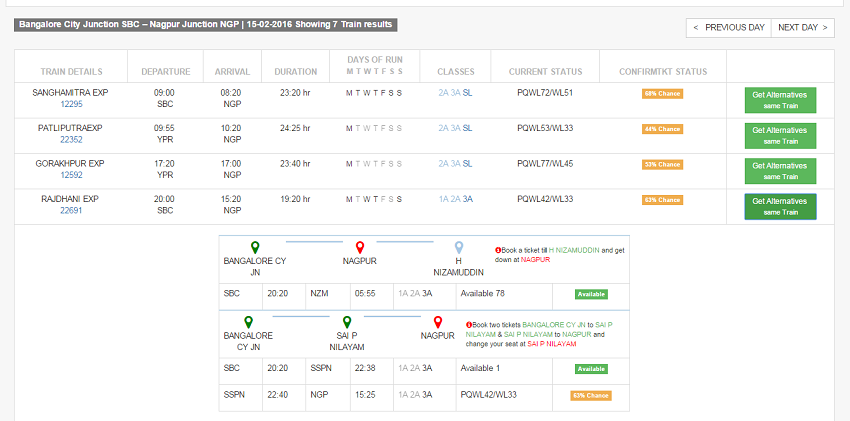
Task: Click the green Bangalore CY JN pin in second route
Action: coord(254,322)
